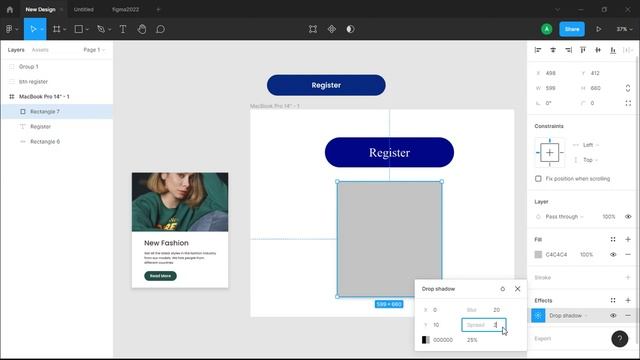Click the Edit object icon
The image size is (640, 360).
click(x=313, y=29)
